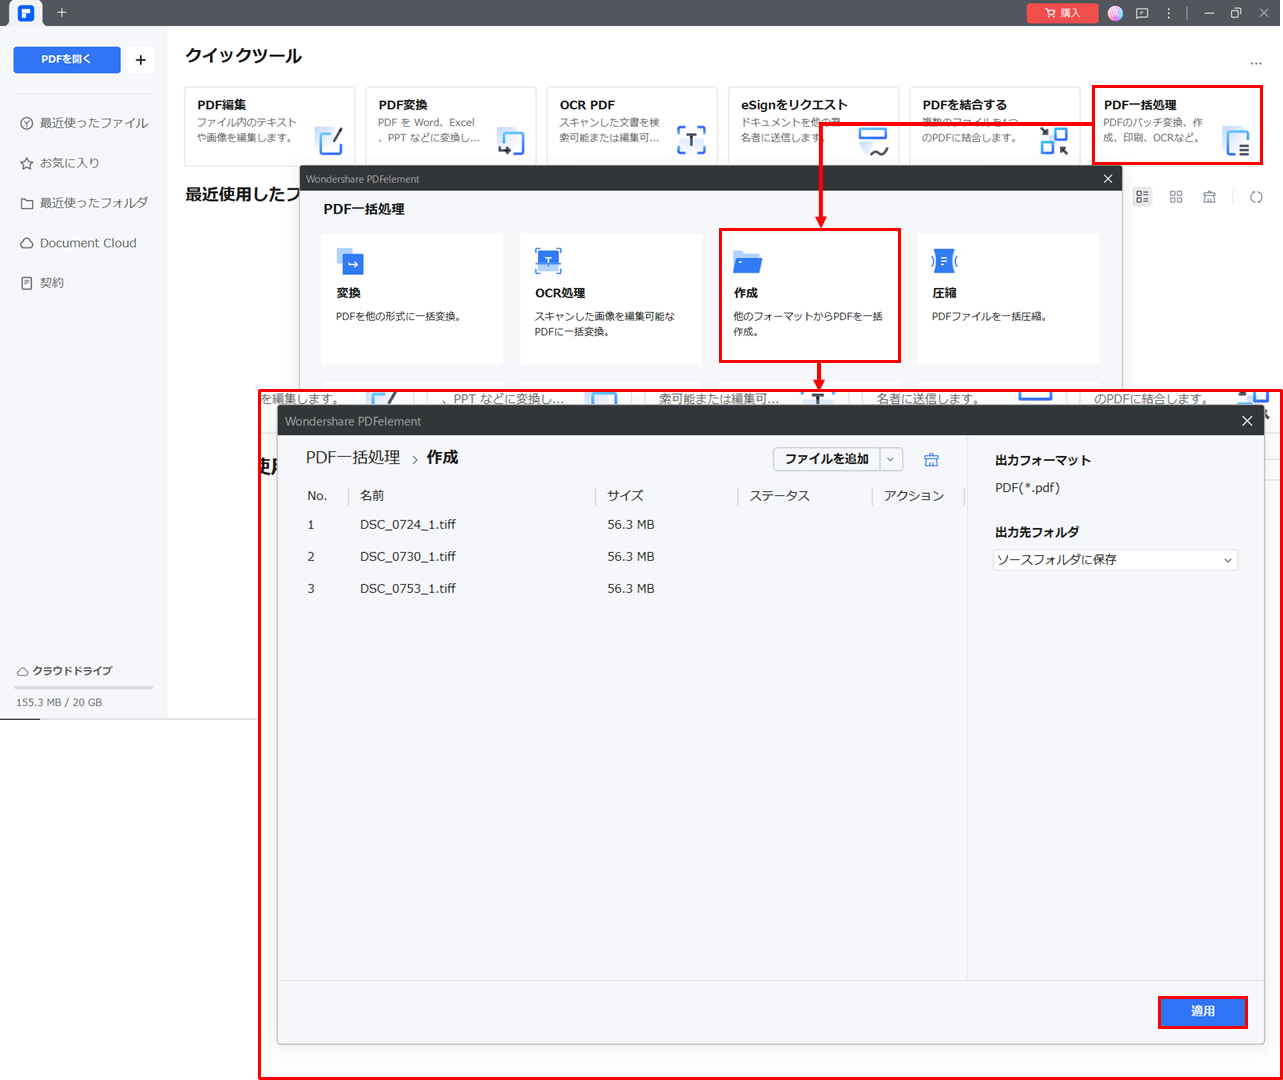The width and height of the screenshot is (1283, 1080).
Task: Click the サイズ column header
Action: coord(625,496)
